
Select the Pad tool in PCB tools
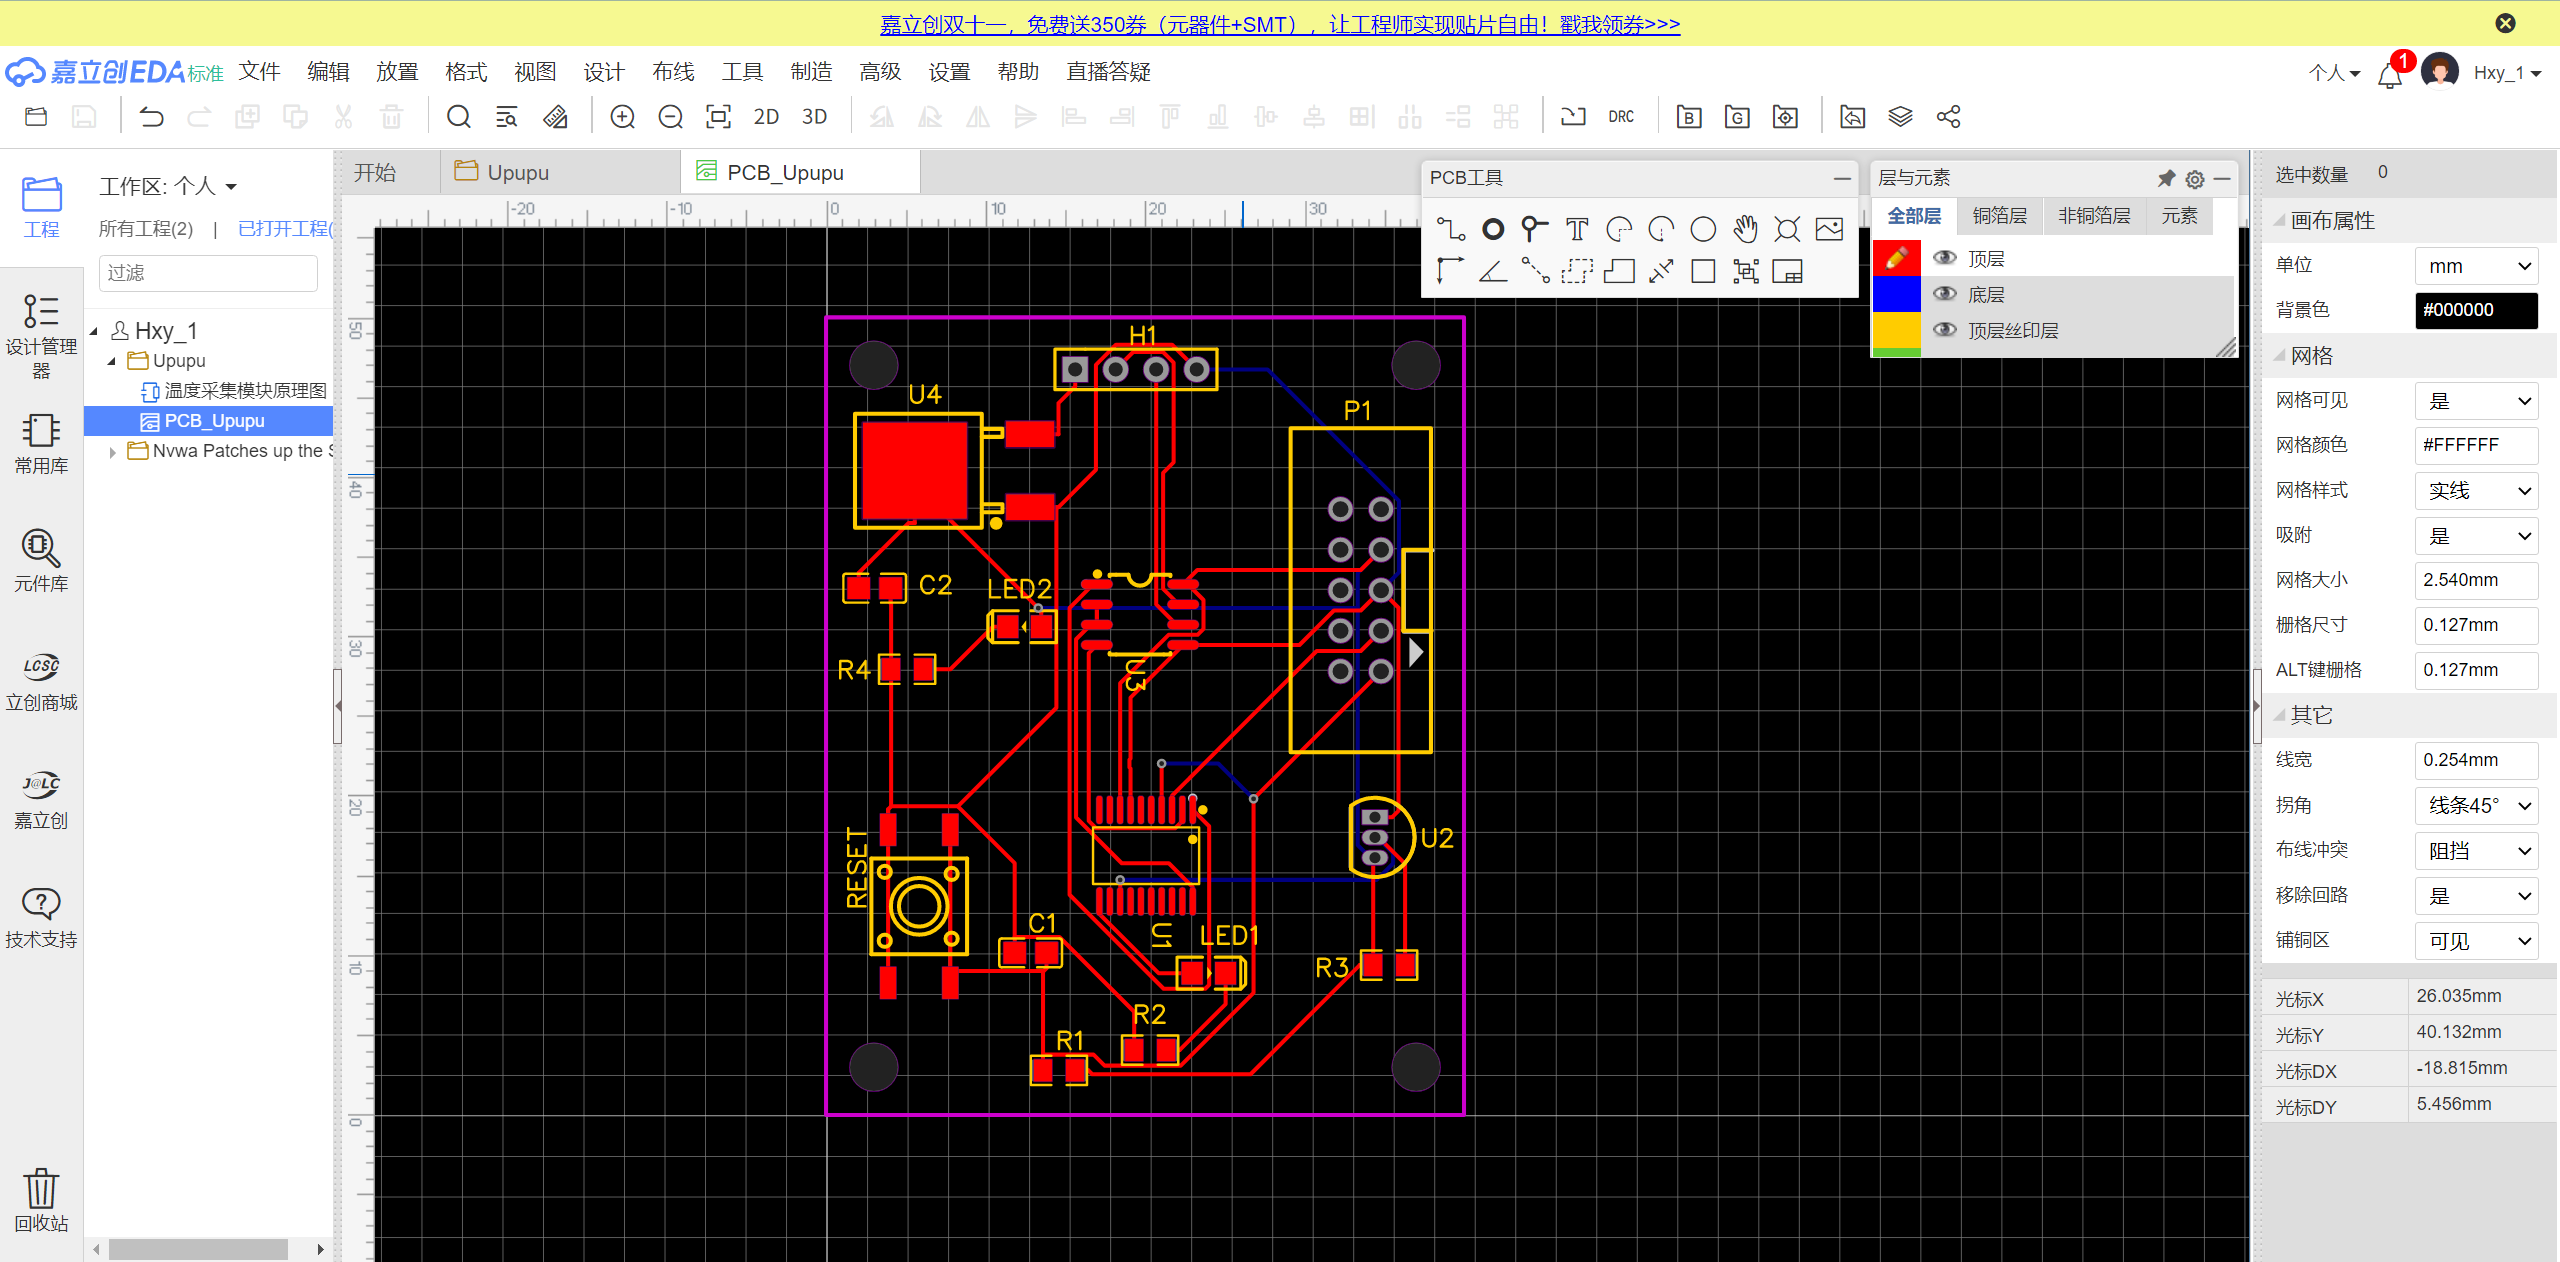click(1492, 229)
